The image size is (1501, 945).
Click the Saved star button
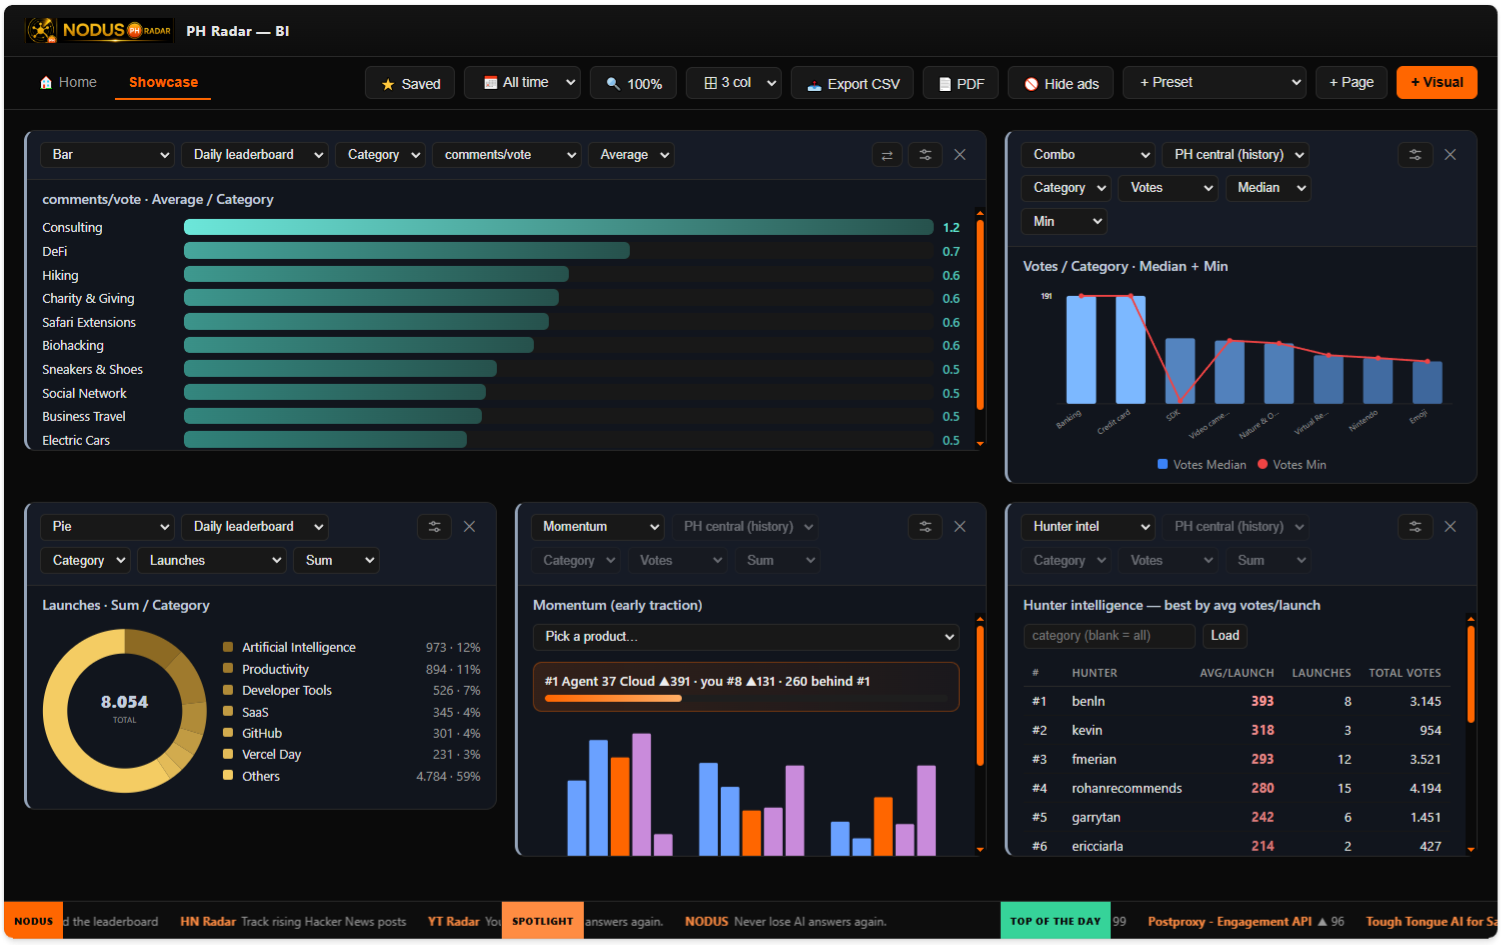(x=410, y=83)
